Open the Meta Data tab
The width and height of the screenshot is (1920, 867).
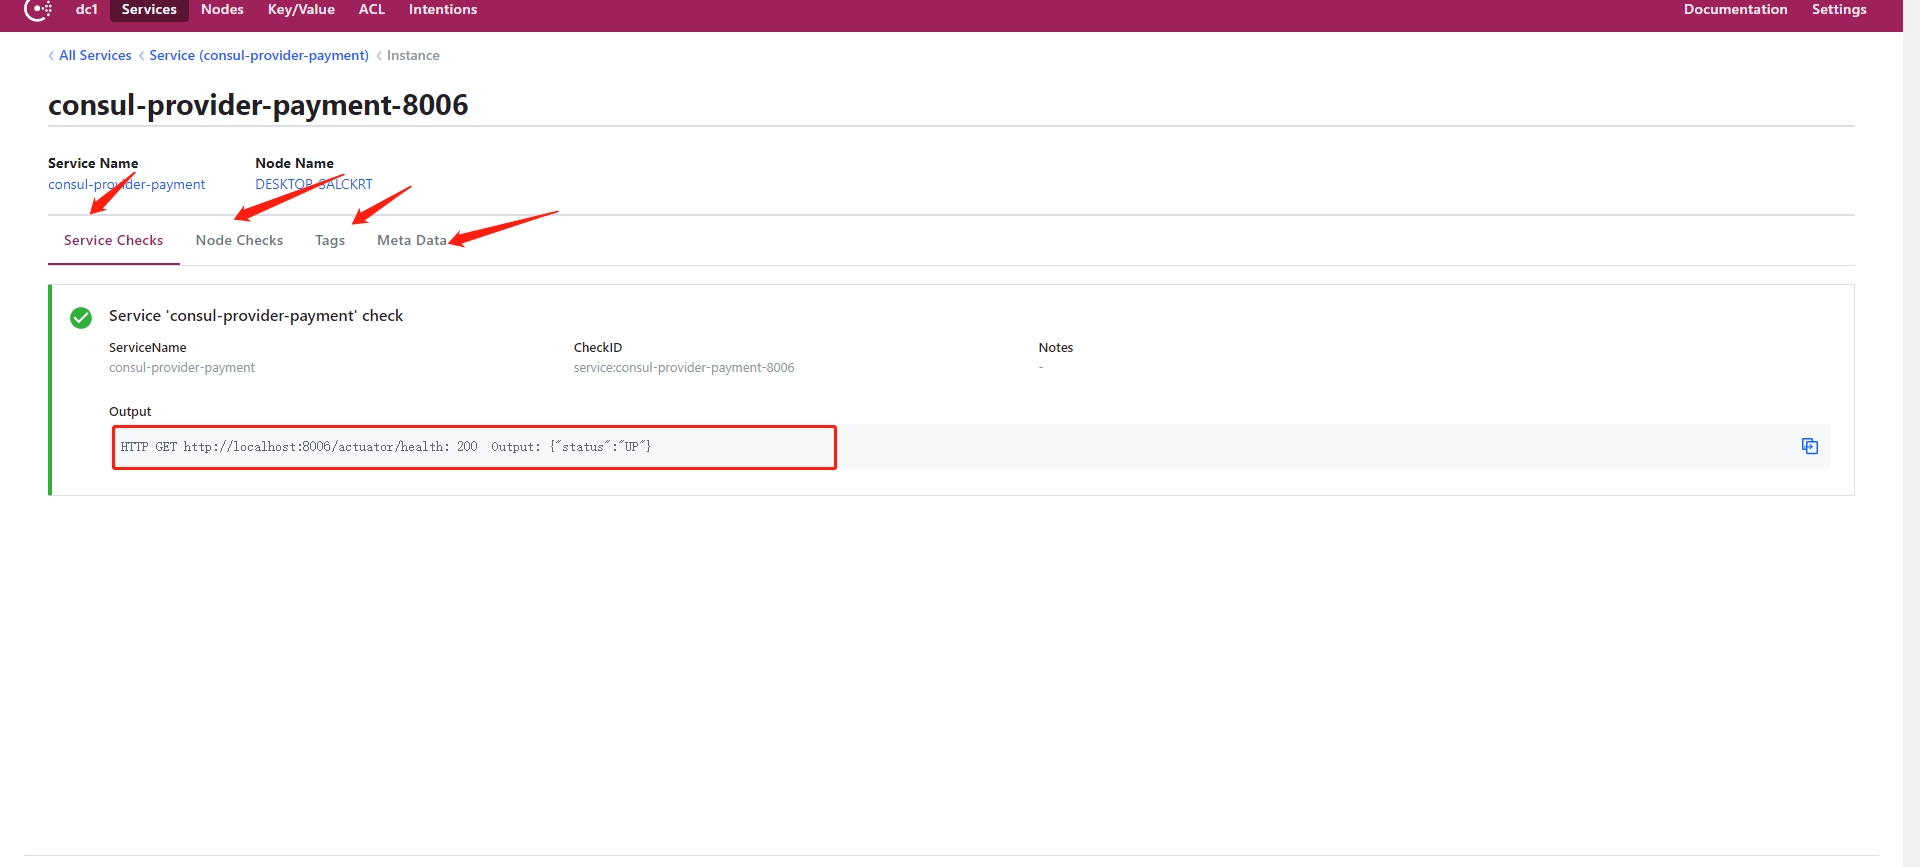point(412,240)
